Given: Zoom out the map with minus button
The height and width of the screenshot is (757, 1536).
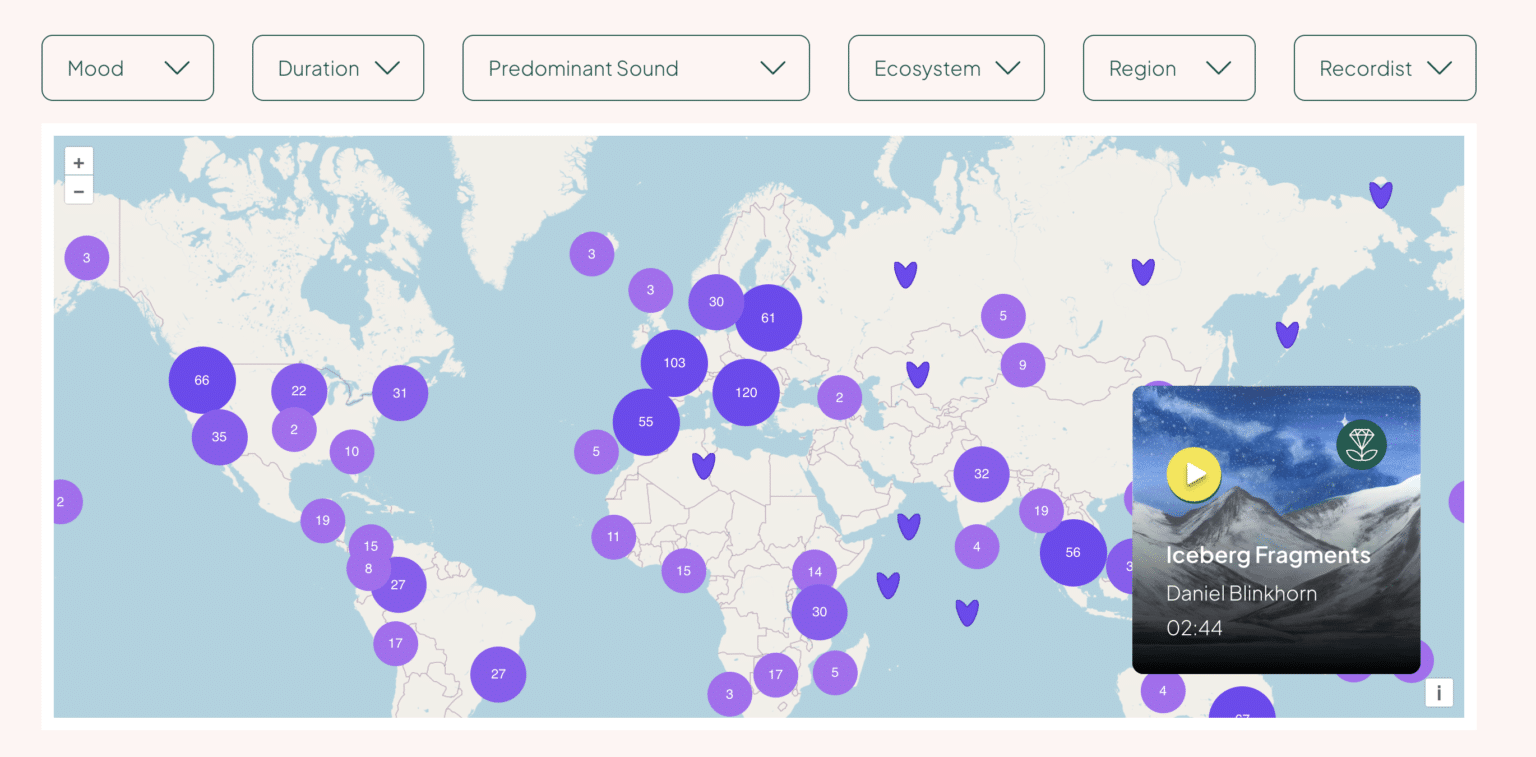Looking at the screenshot, I should (79, 190).
